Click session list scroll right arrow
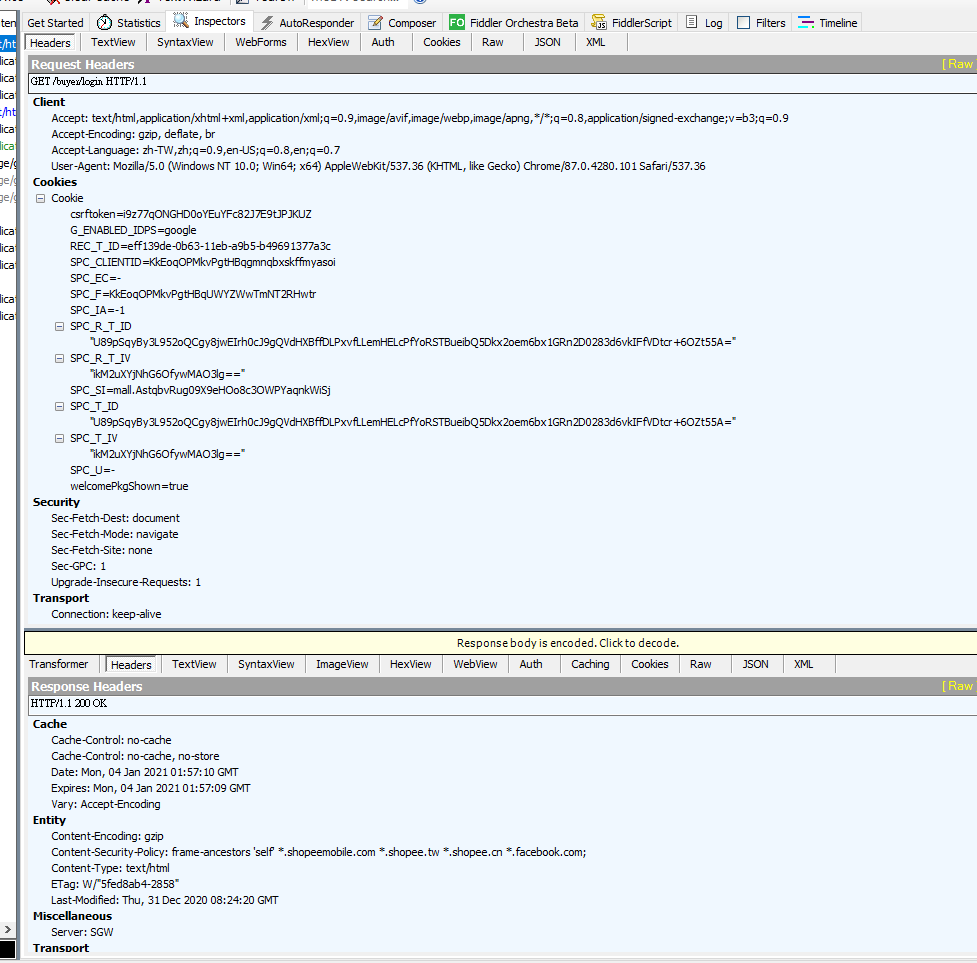 [7, 929]
